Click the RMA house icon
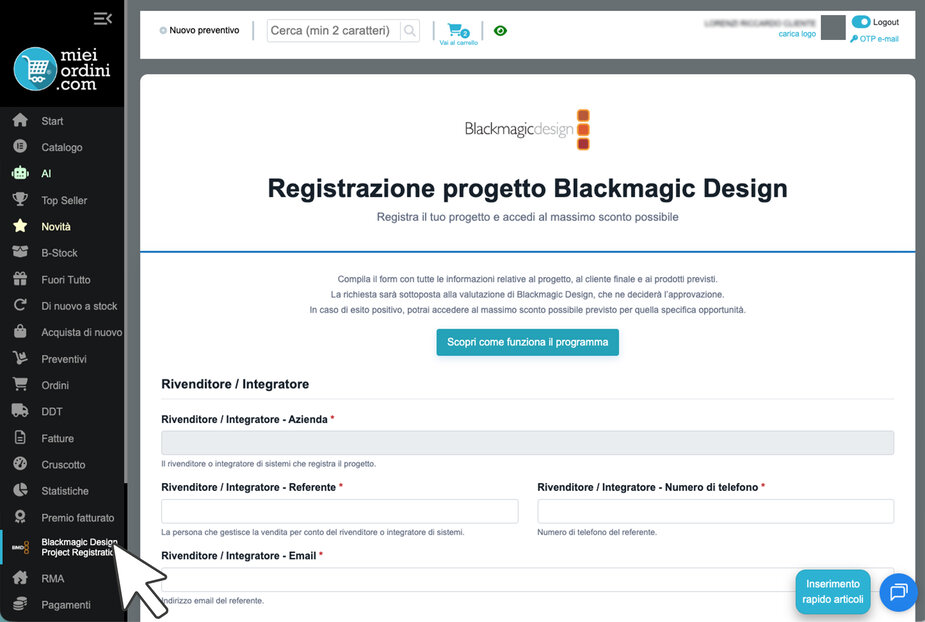Image resolution: width=925 pixels, height=622 pixels. coord(20,578)
